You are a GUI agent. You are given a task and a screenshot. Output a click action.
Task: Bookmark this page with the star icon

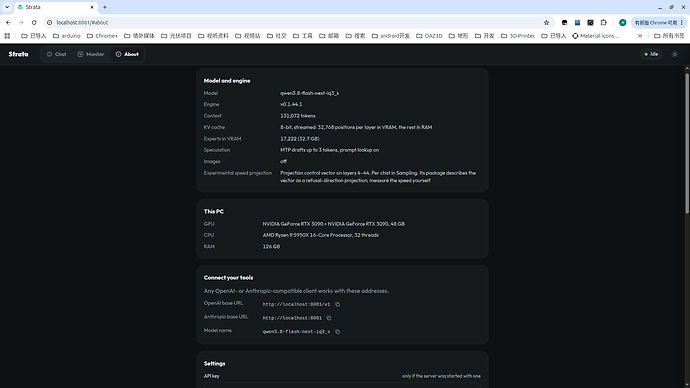coord(547,22)
